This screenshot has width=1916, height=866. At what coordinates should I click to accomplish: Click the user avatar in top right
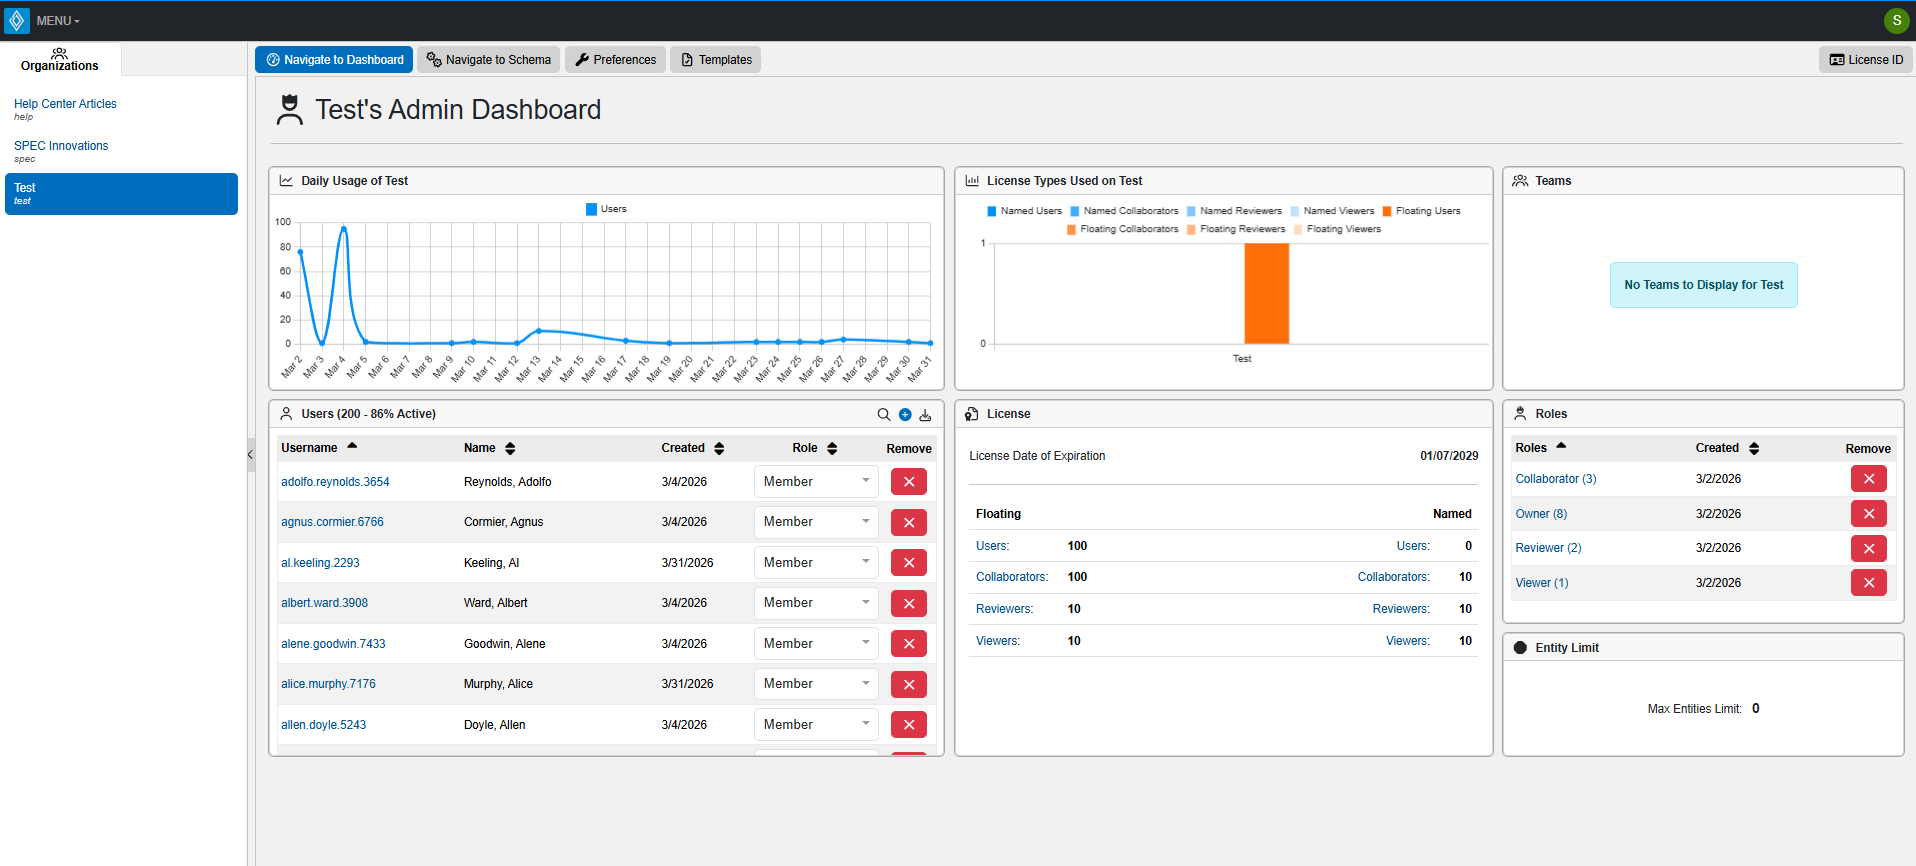1896,20
